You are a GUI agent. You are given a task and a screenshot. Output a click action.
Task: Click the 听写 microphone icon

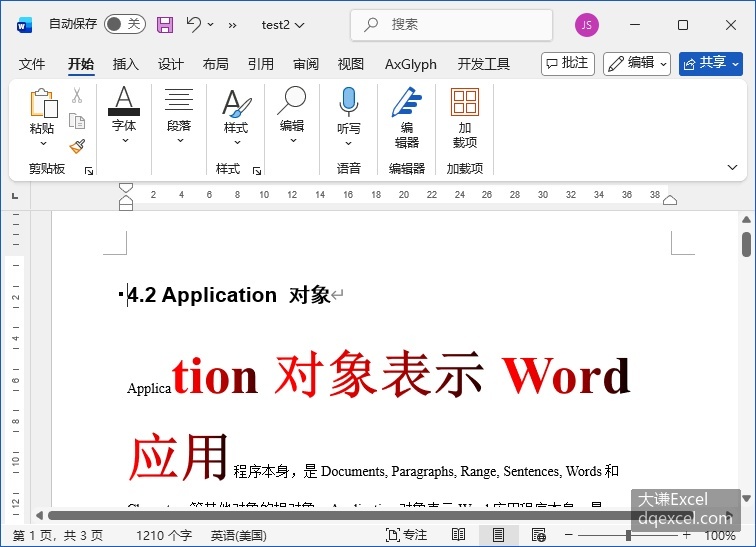(349, 102)
